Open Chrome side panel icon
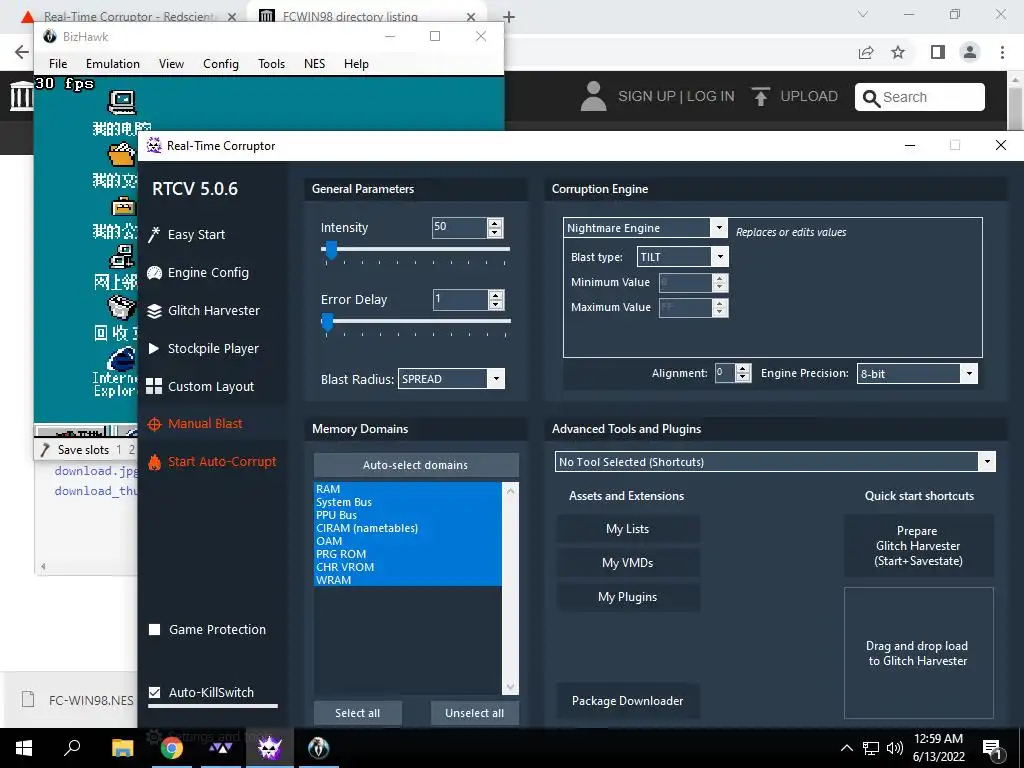 coord(938,52)
